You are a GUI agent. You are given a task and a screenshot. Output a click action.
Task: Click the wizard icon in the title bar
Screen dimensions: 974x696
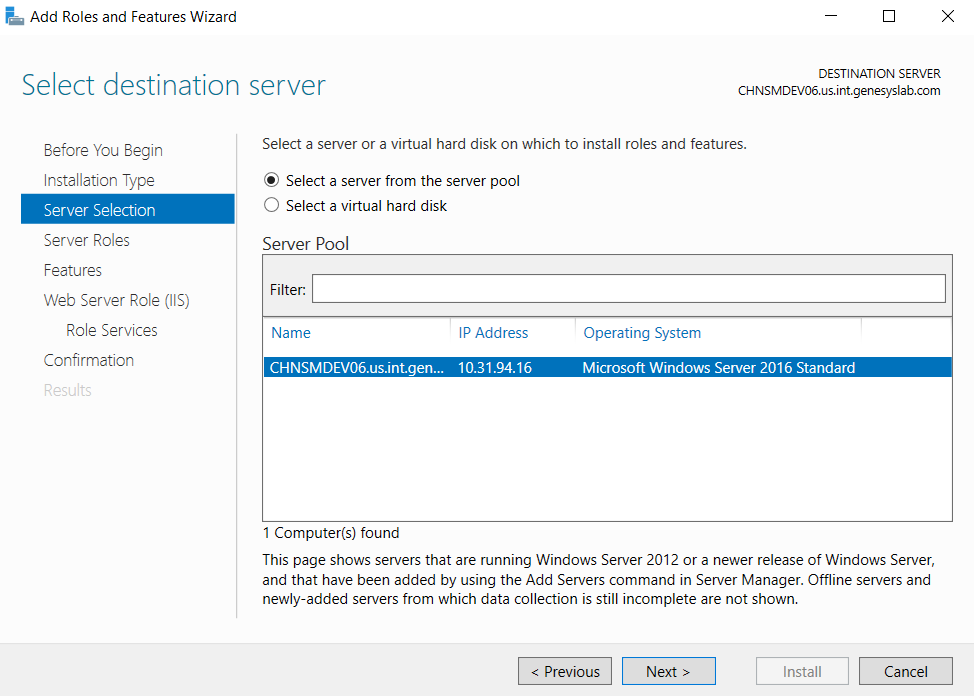pyautogui.click(x=15, y=17)
